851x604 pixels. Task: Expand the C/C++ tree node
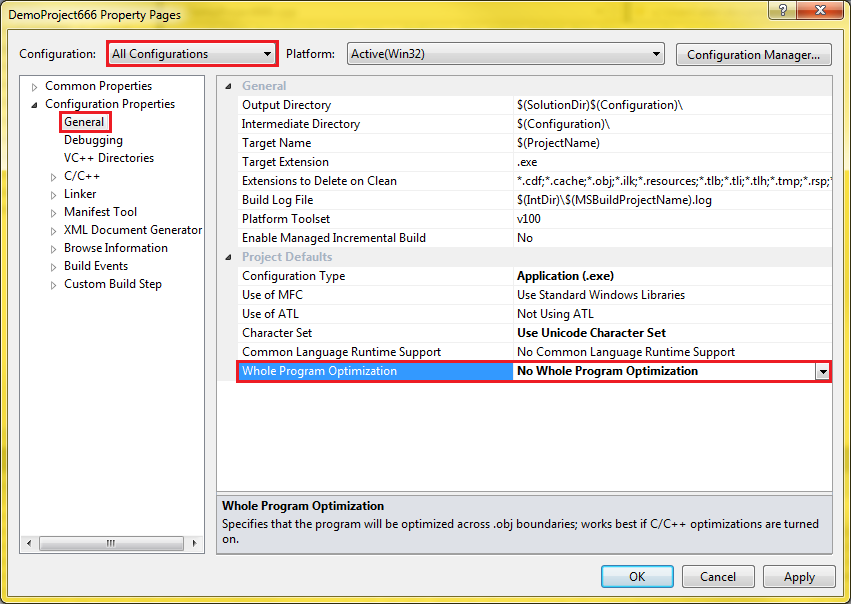[x=54, y=177]
